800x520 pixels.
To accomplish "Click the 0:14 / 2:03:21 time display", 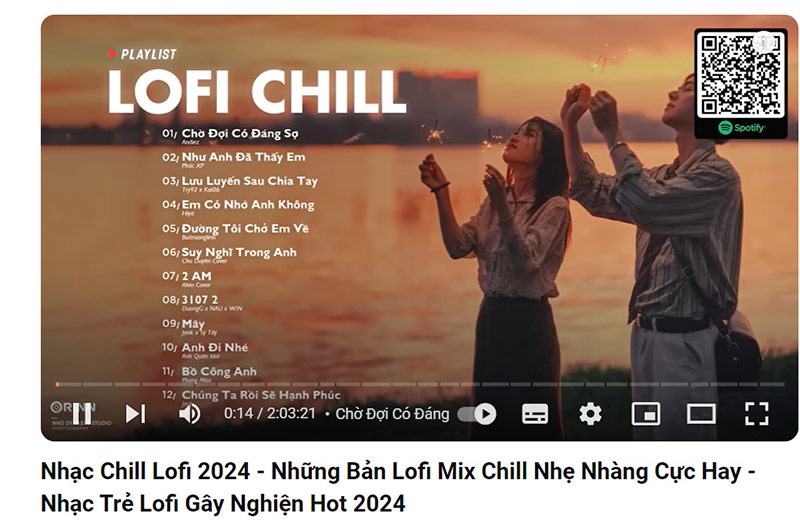I will [270, 413].
